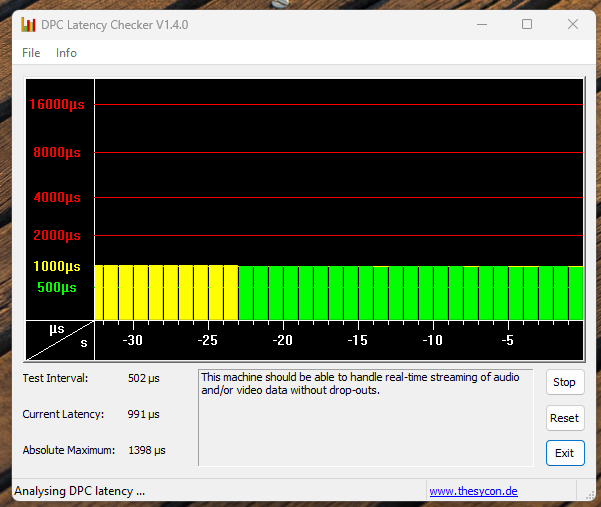Click the -10 time axis label

[432, 340]
